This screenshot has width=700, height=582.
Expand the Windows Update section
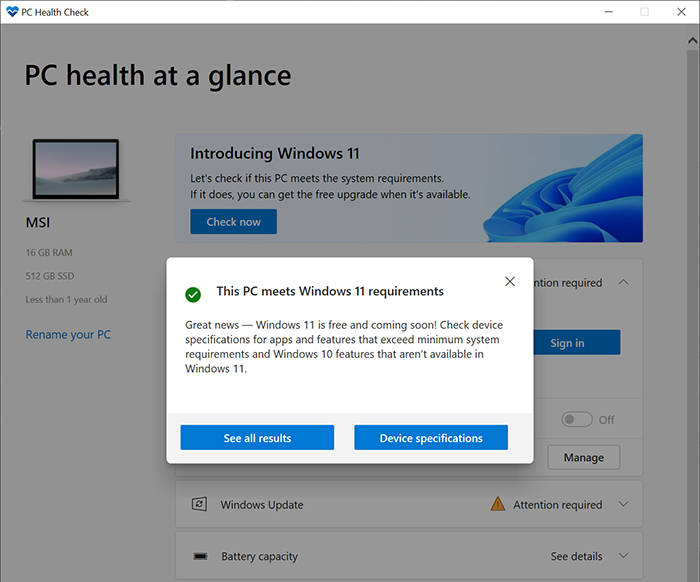[624, 504]
